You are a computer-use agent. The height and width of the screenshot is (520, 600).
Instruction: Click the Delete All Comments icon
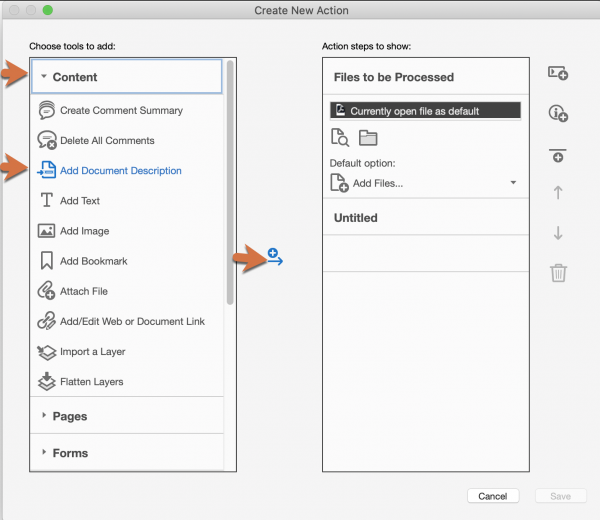click(47, 140)
